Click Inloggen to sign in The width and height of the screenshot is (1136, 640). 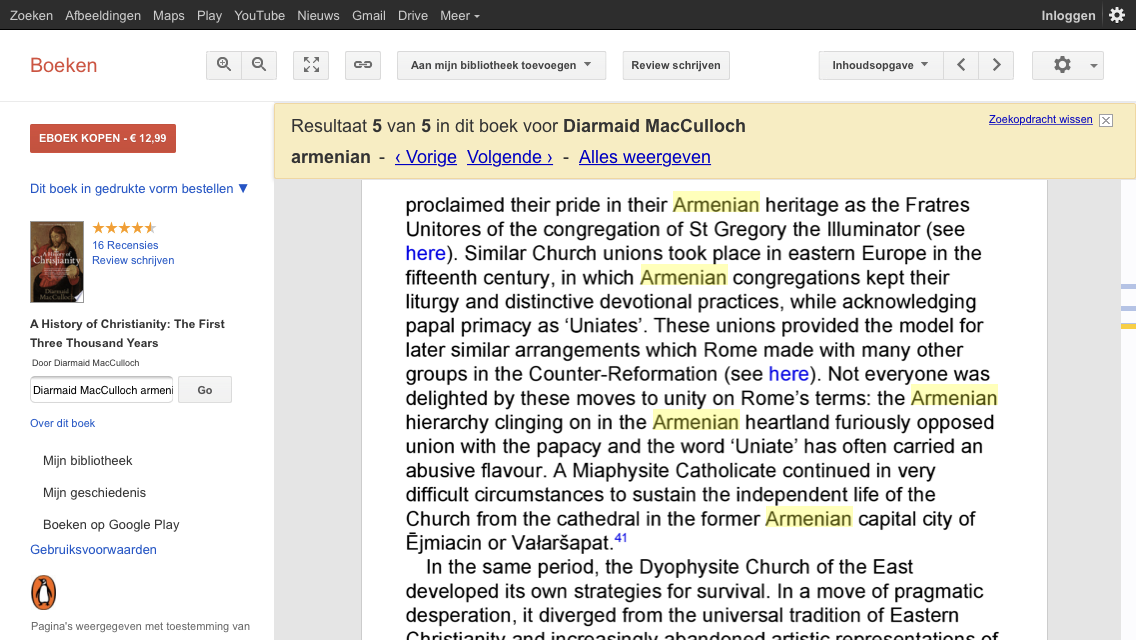[1068, 15]
